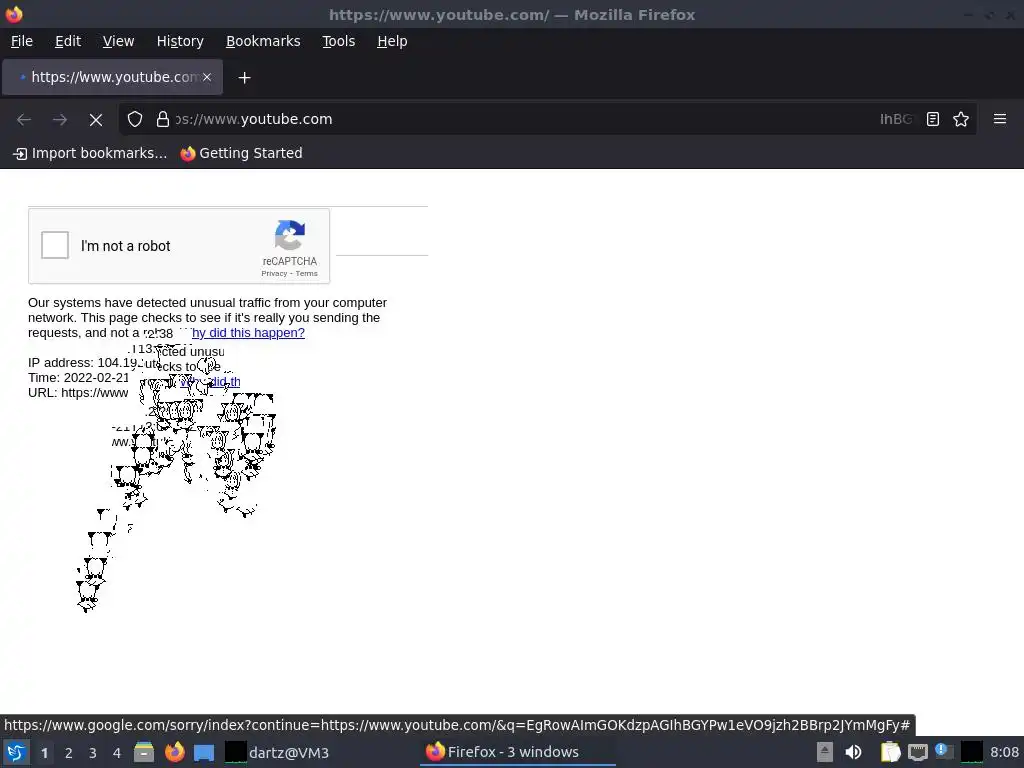The height and width of the screenshot is (768, 1024).
Task: Select the youtube.com browser tab
Action: (x=112, y=77)
